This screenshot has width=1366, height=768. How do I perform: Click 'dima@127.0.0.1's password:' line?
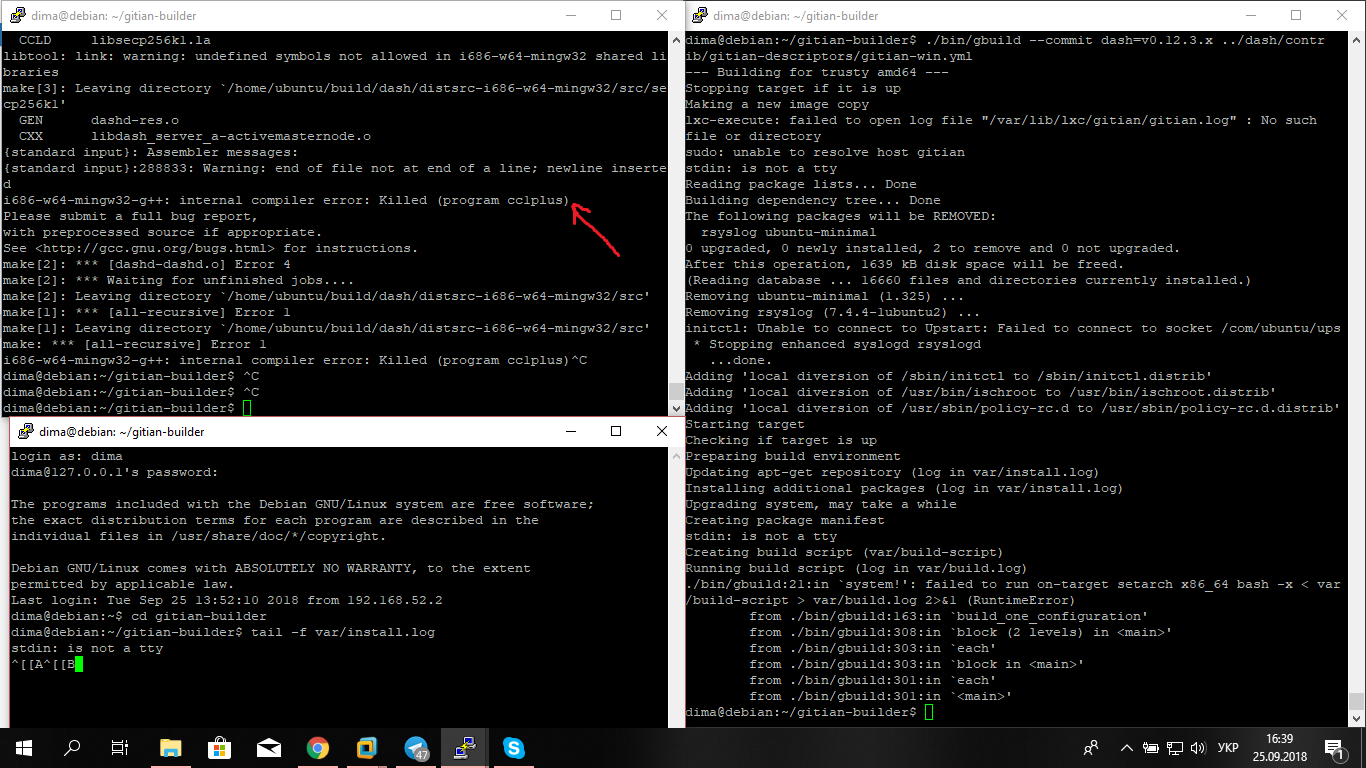(x=115, y=472)
